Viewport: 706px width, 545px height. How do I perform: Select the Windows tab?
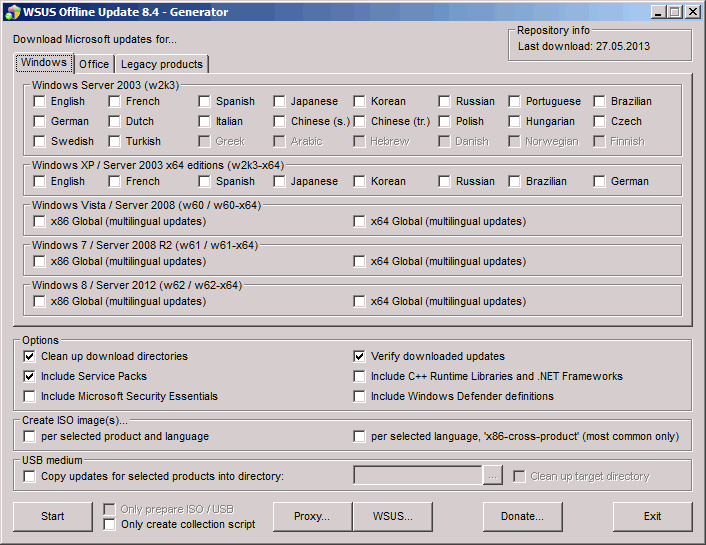point(44,63)
